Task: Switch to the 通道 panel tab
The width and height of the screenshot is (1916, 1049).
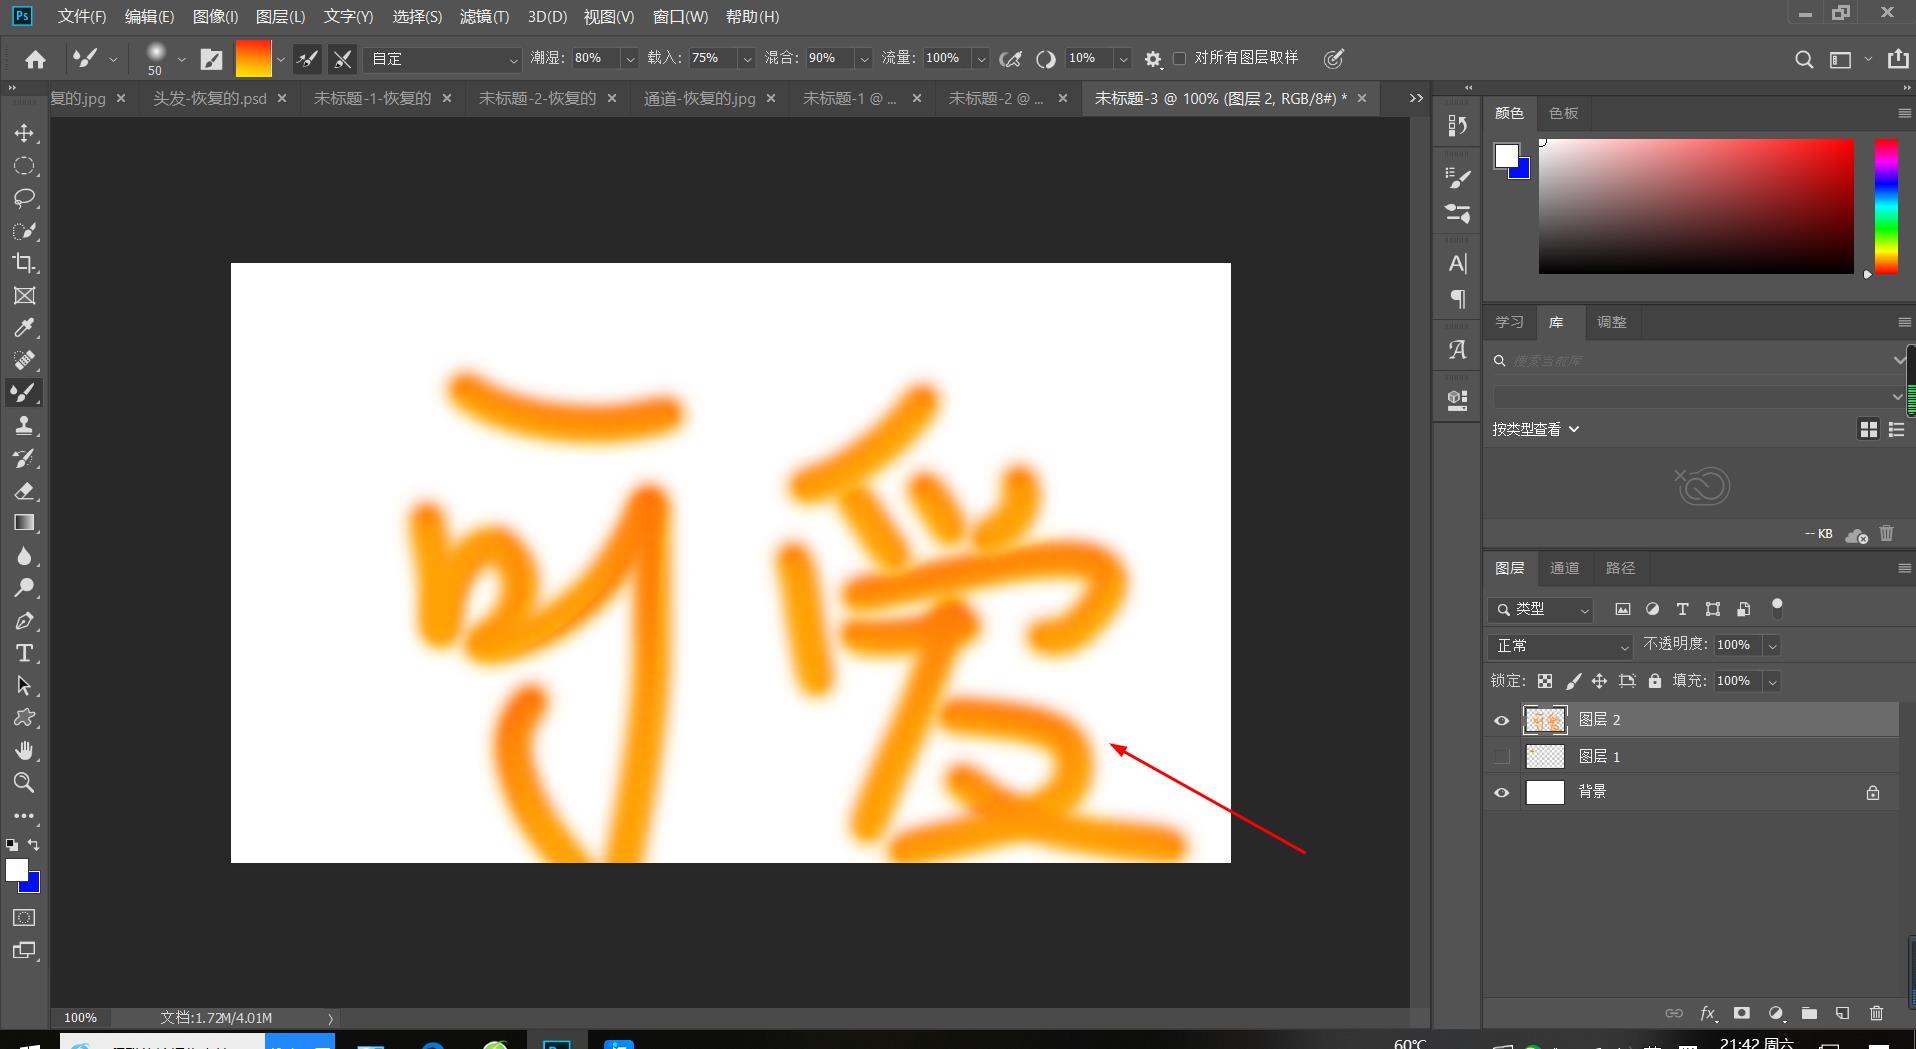Action: (x=1564, y=568)
